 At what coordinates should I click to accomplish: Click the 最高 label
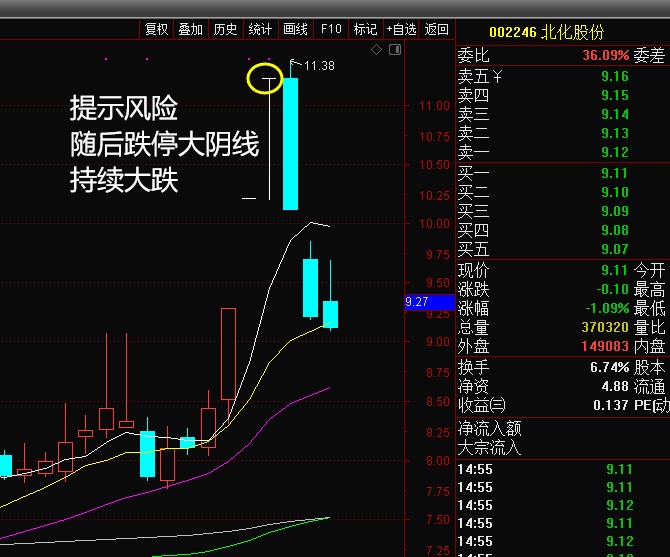[x=649, y=290]
